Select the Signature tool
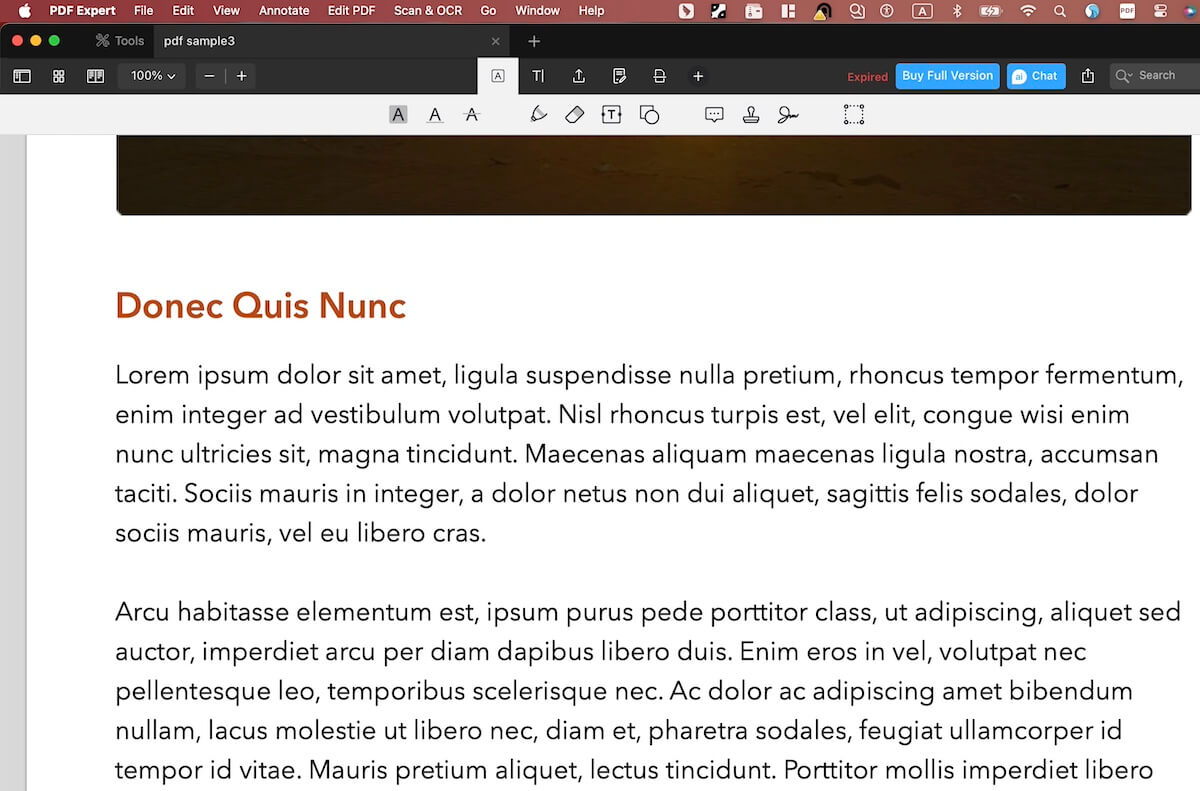 click(x=788, y=114)
